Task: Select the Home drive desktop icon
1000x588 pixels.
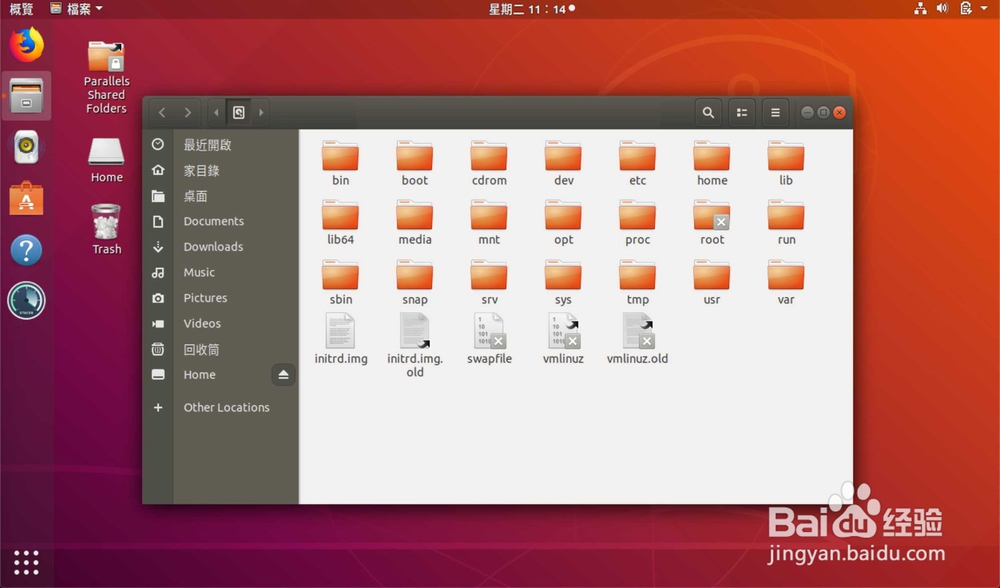Action: (x=107, y=160)
